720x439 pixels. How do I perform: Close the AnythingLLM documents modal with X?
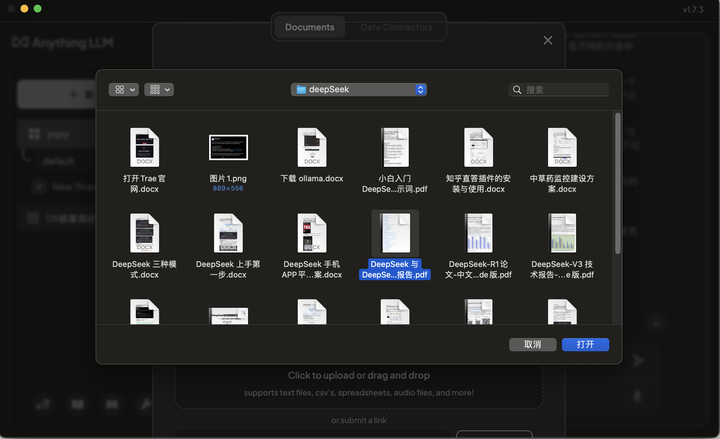pyautogui.click(x=548, y=40)
